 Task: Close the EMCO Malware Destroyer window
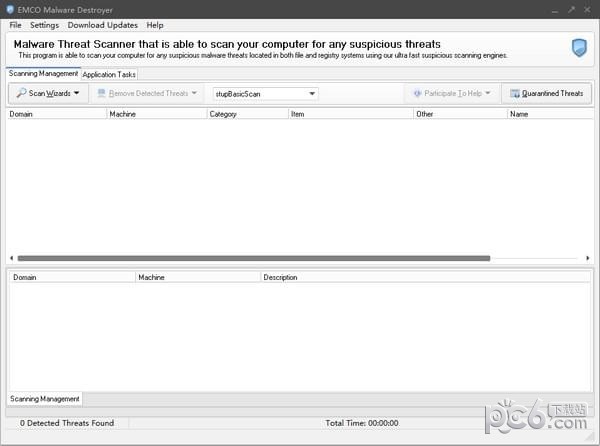tap(587, 10)
